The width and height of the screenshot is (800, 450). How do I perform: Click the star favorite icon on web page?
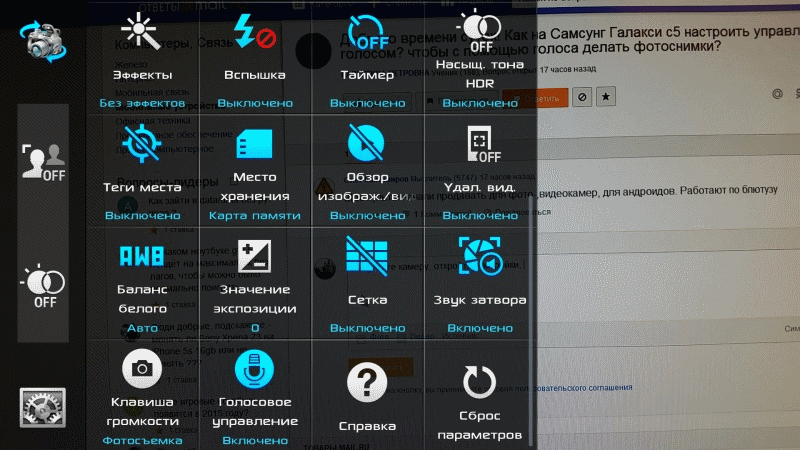606,96
